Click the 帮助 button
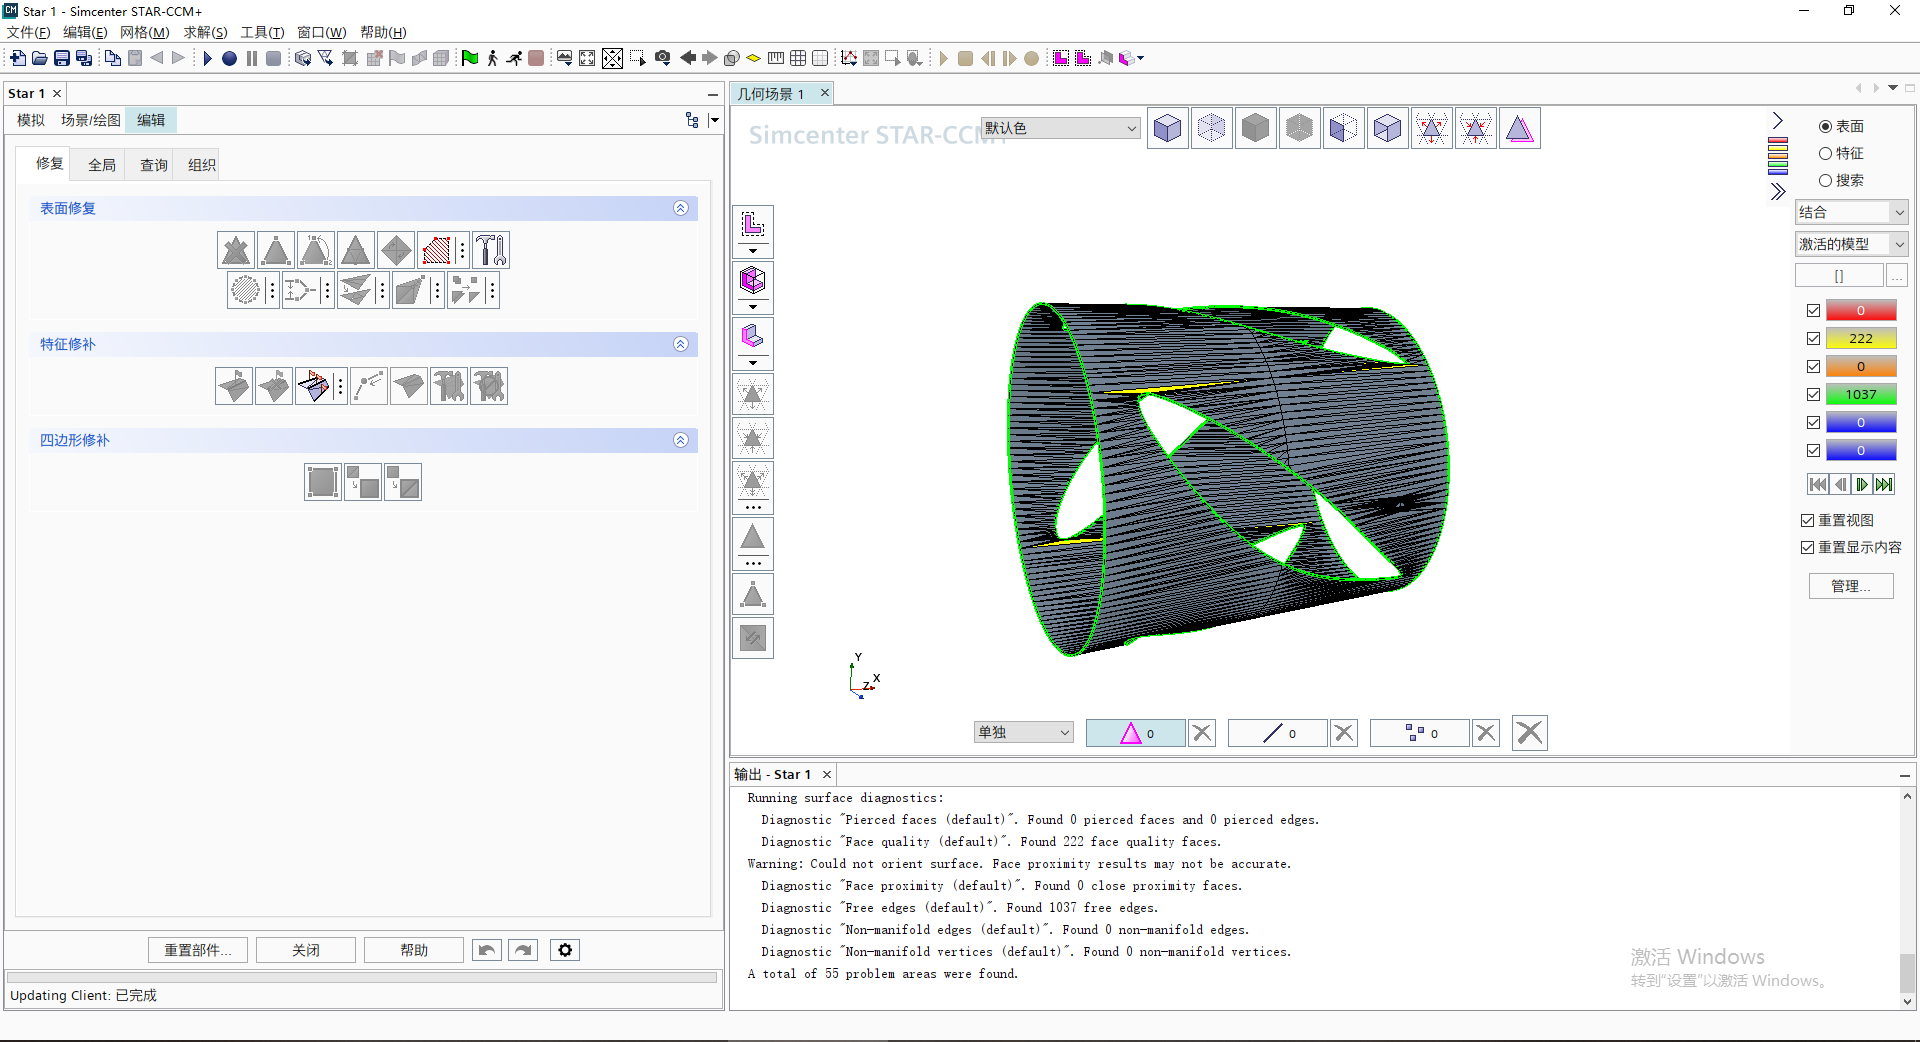The width and height of the screenshot is (1920, 1042). (414, 950)
